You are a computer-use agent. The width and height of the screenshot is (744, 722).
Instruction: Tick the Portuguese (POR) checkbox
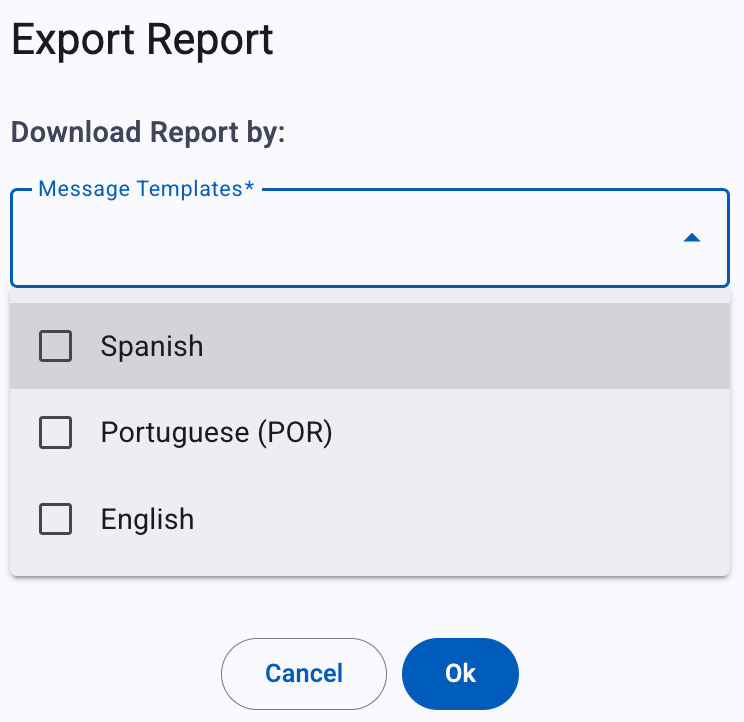click(56, 432)
